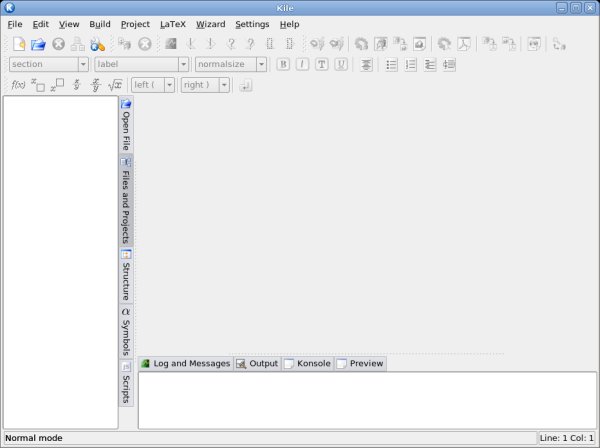Toggle bold text formatting
600x448 pixels.
pos(283,64)
